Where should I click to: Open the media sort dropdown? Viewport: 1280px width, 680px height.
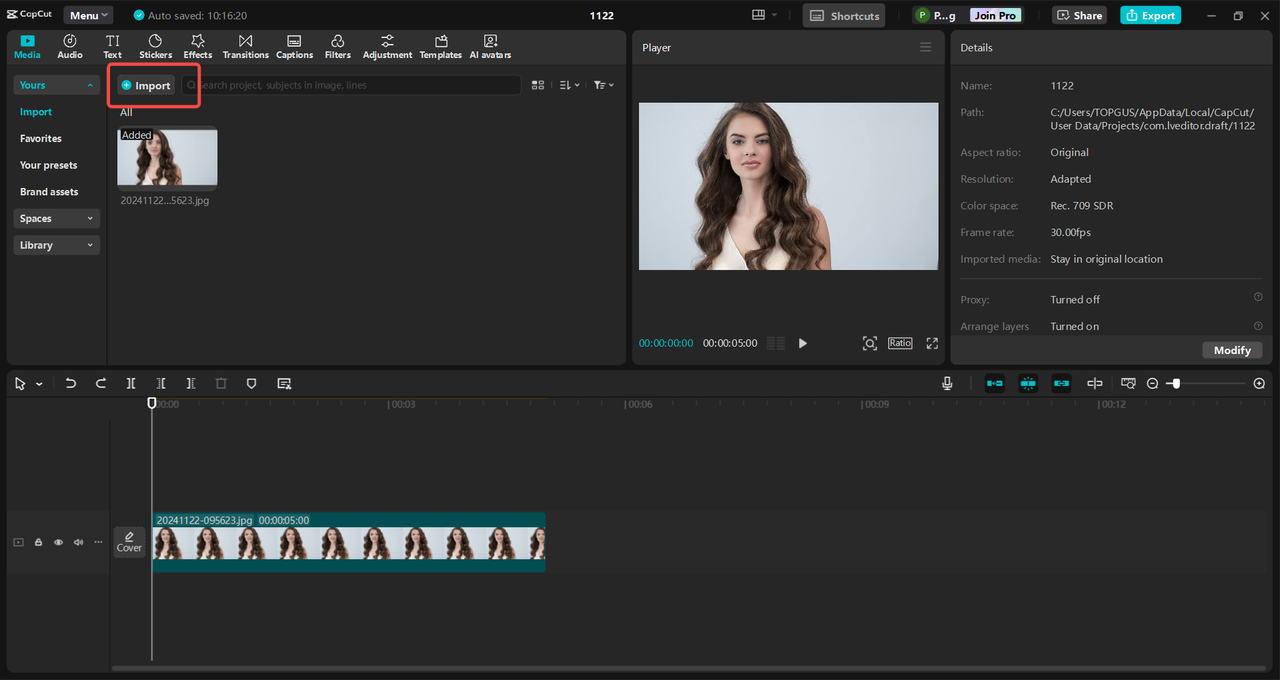[x=569, y=85]
